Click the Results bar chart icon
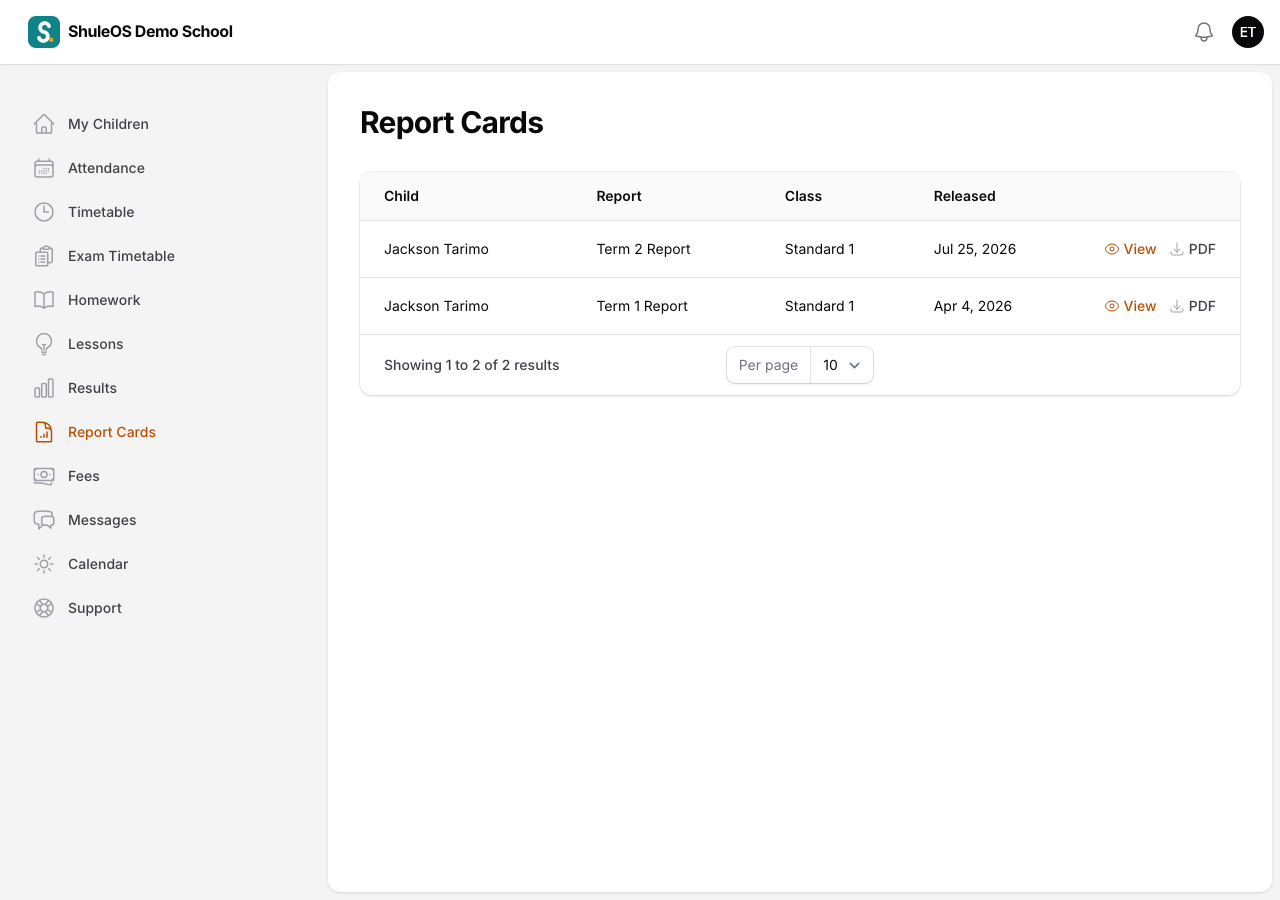 click(x=44, y=388)
